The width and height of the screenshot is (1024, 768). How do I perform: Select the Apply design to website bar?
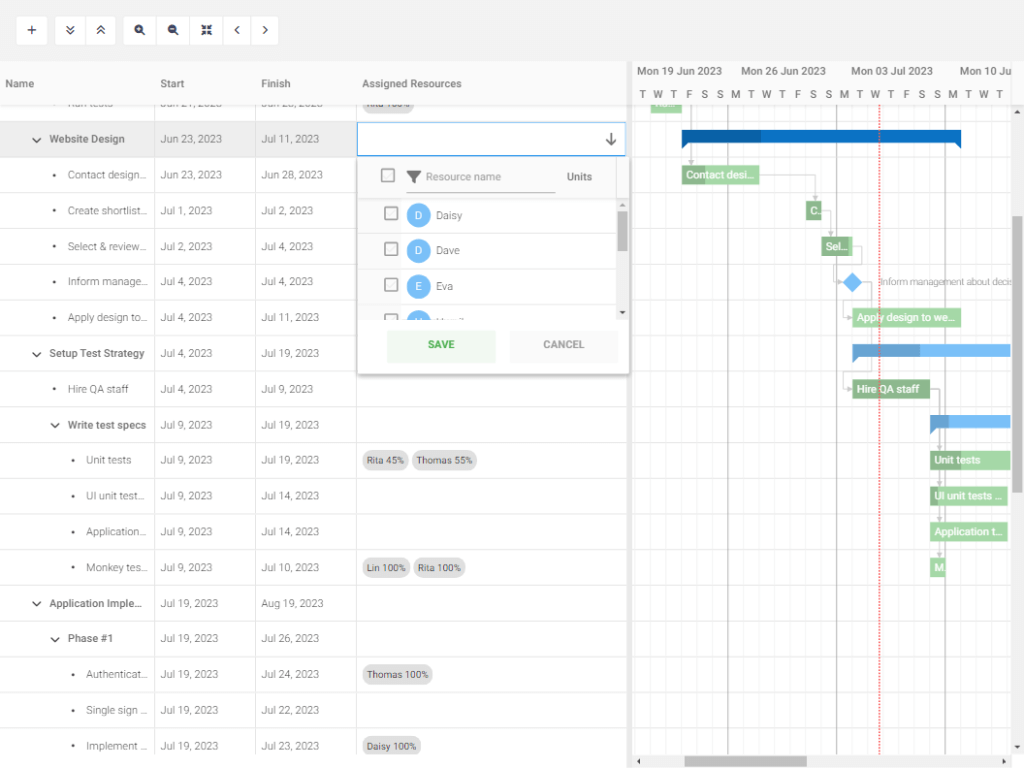[x=906, y=317]
